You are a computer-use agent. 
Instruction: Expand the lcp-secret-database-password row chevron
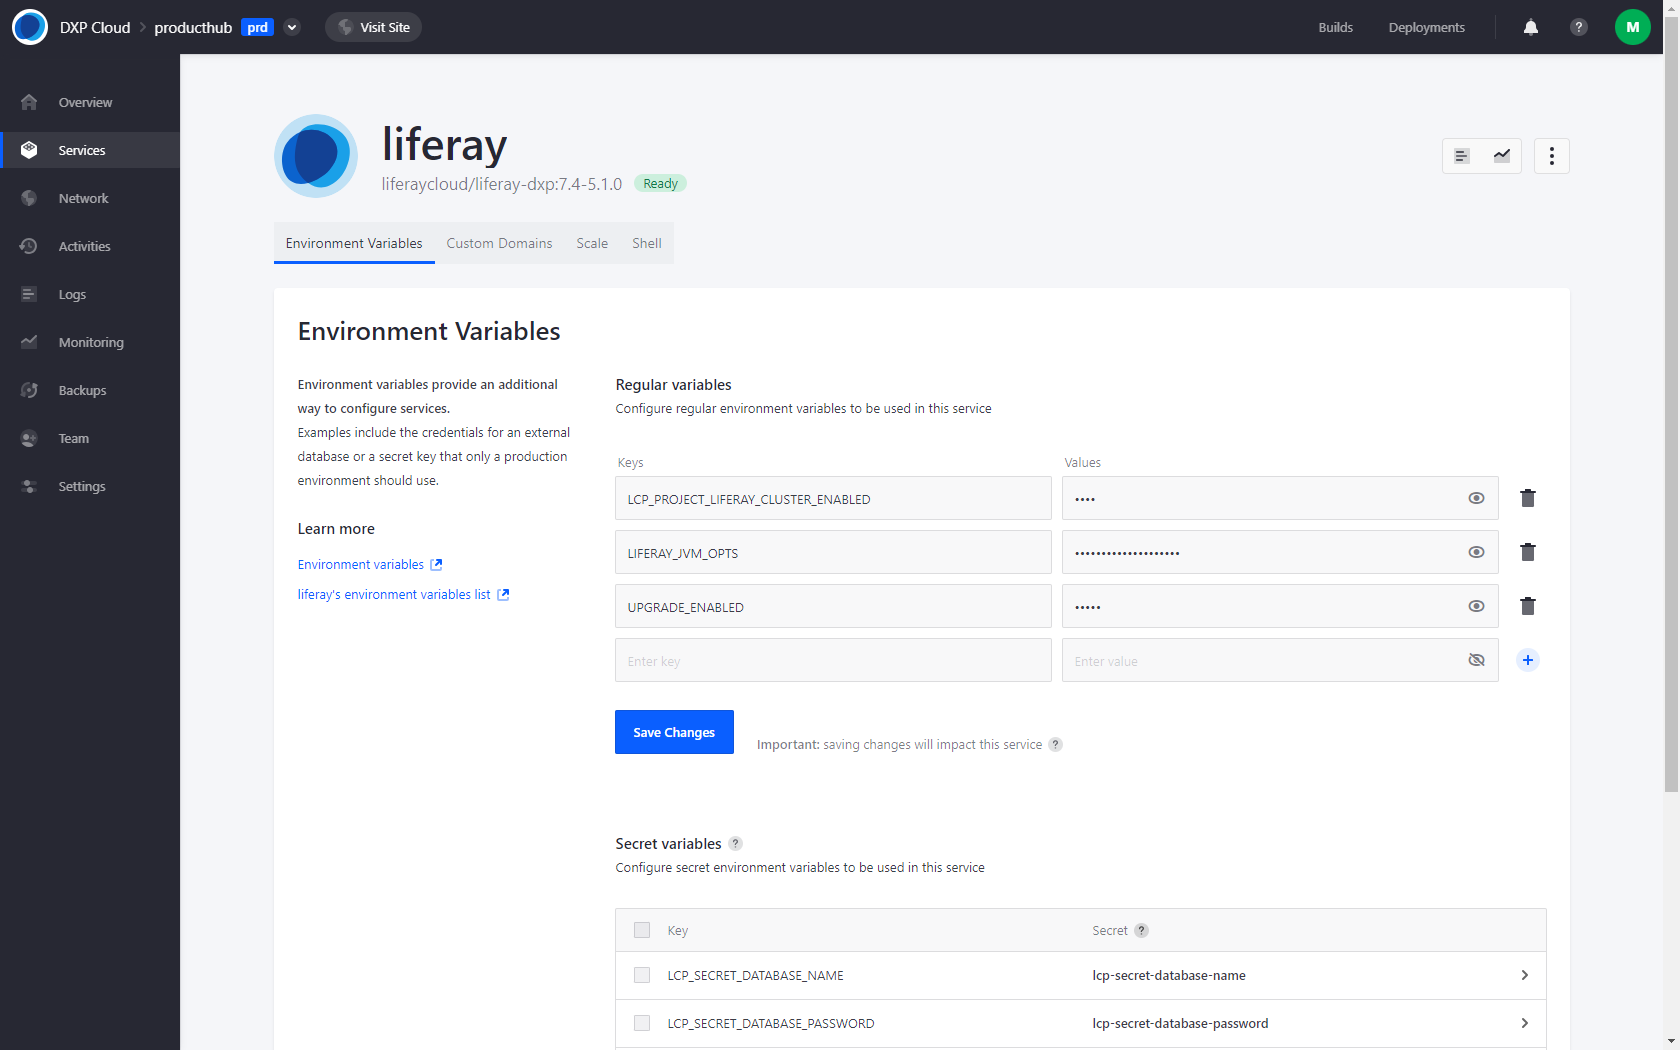pyautogui.click(x=1524, y=1023)
